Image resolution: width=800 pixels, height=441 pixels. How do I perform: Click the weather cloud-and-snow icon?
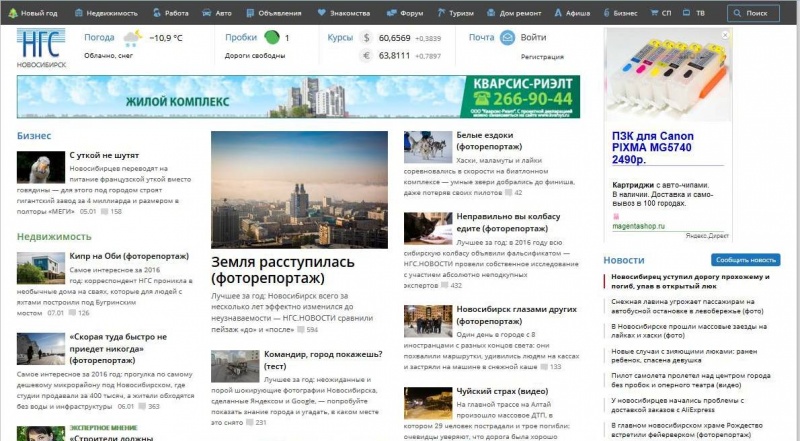(x=131, y=39)
